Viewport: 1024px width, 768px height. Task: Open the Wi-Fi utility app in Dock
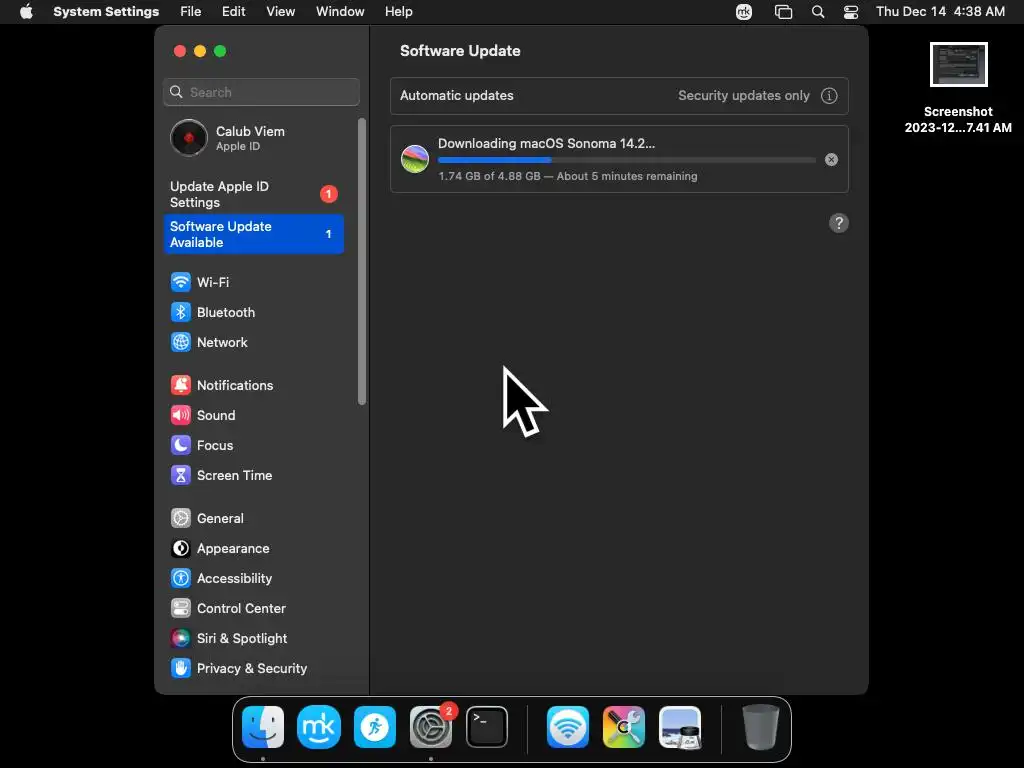[568, 727]
